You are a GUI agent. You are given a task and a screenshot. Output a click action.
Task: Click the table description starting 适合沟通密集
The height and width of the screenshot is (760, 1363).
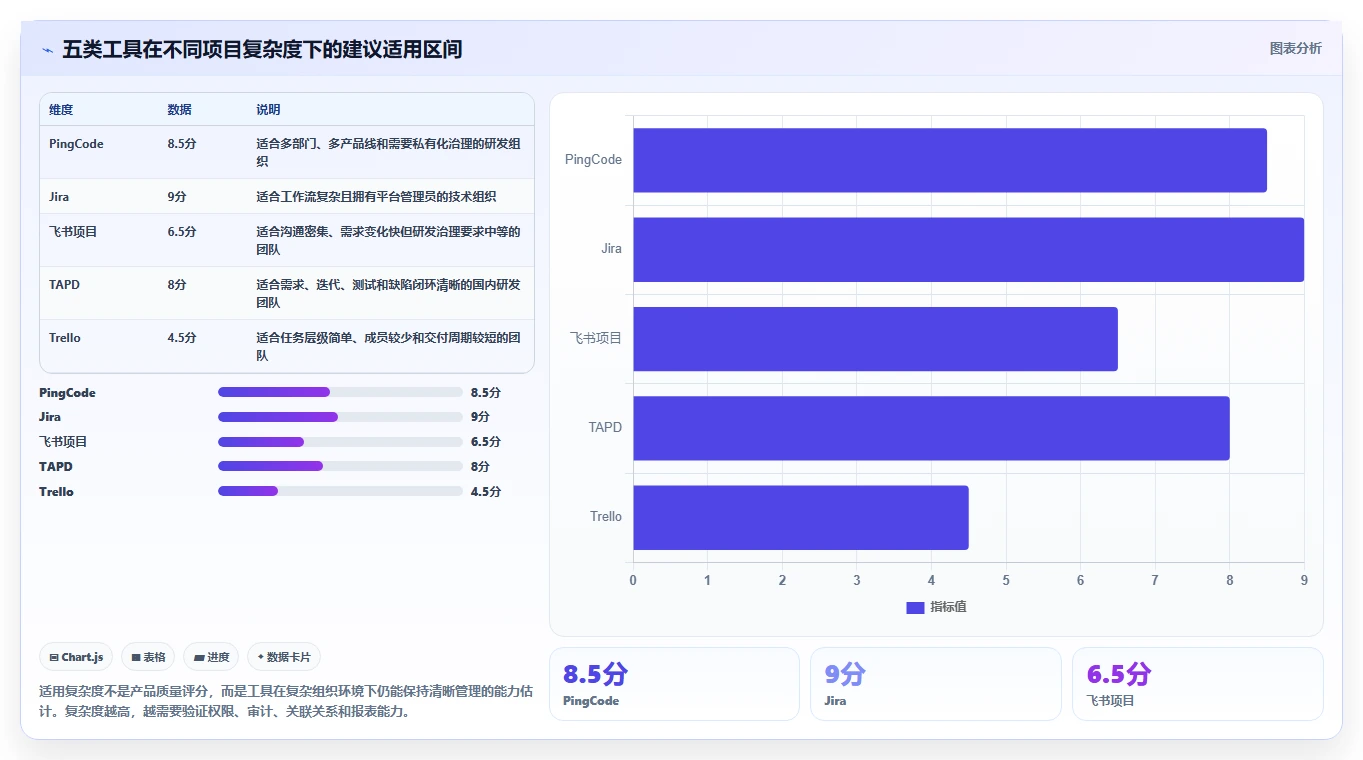388,240
